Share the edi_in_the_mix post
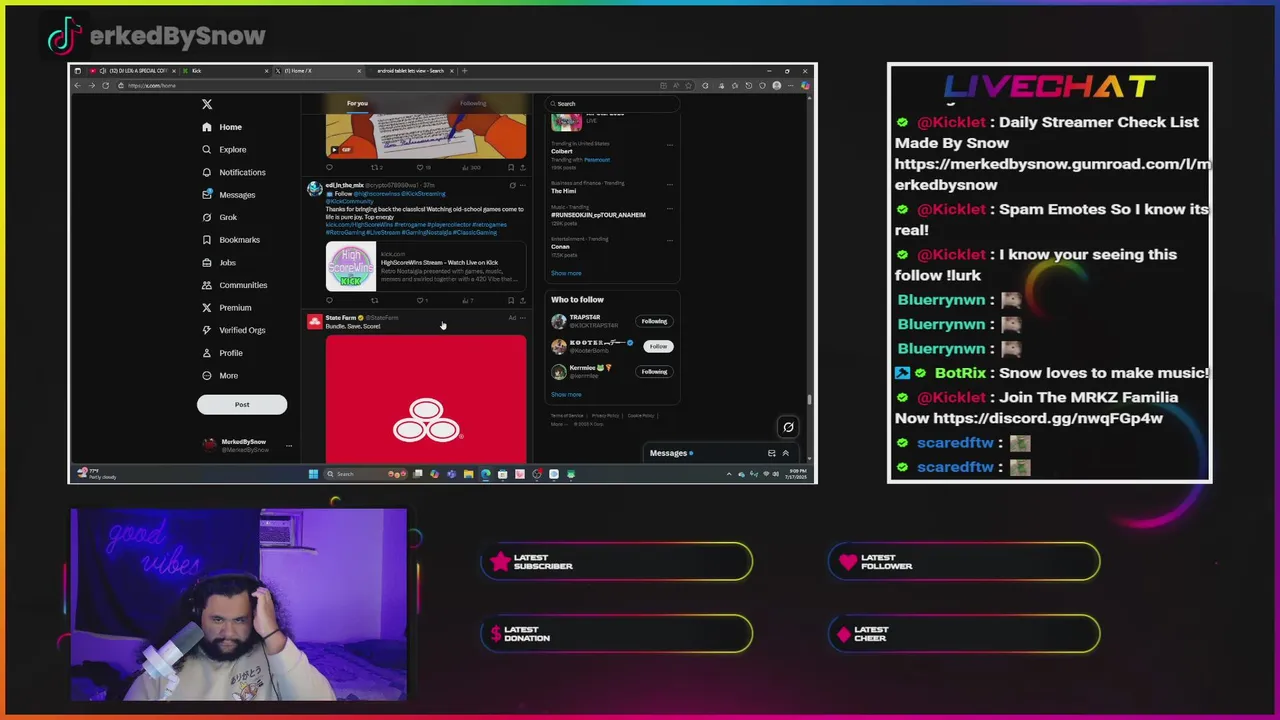 pos(522,300)
